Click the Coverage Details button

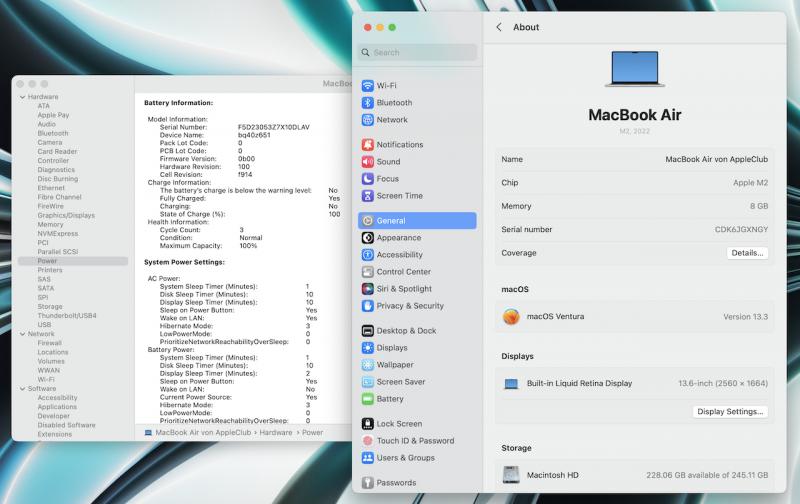[x=747, y=253]
